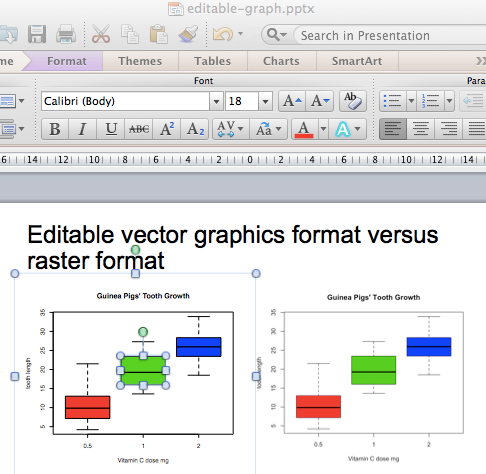The width and height of the screenshot is (486, 474).
Task: Click the Save floppy disk icon
Action: click(37, 34)
